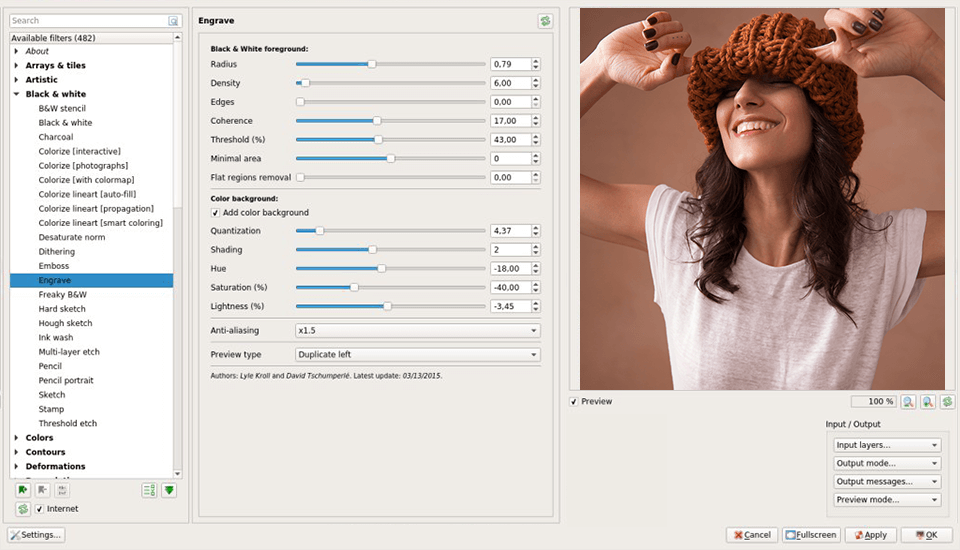Toggle the filter selection mode icon
Screen dimensions: 960x550
point(149,490)
